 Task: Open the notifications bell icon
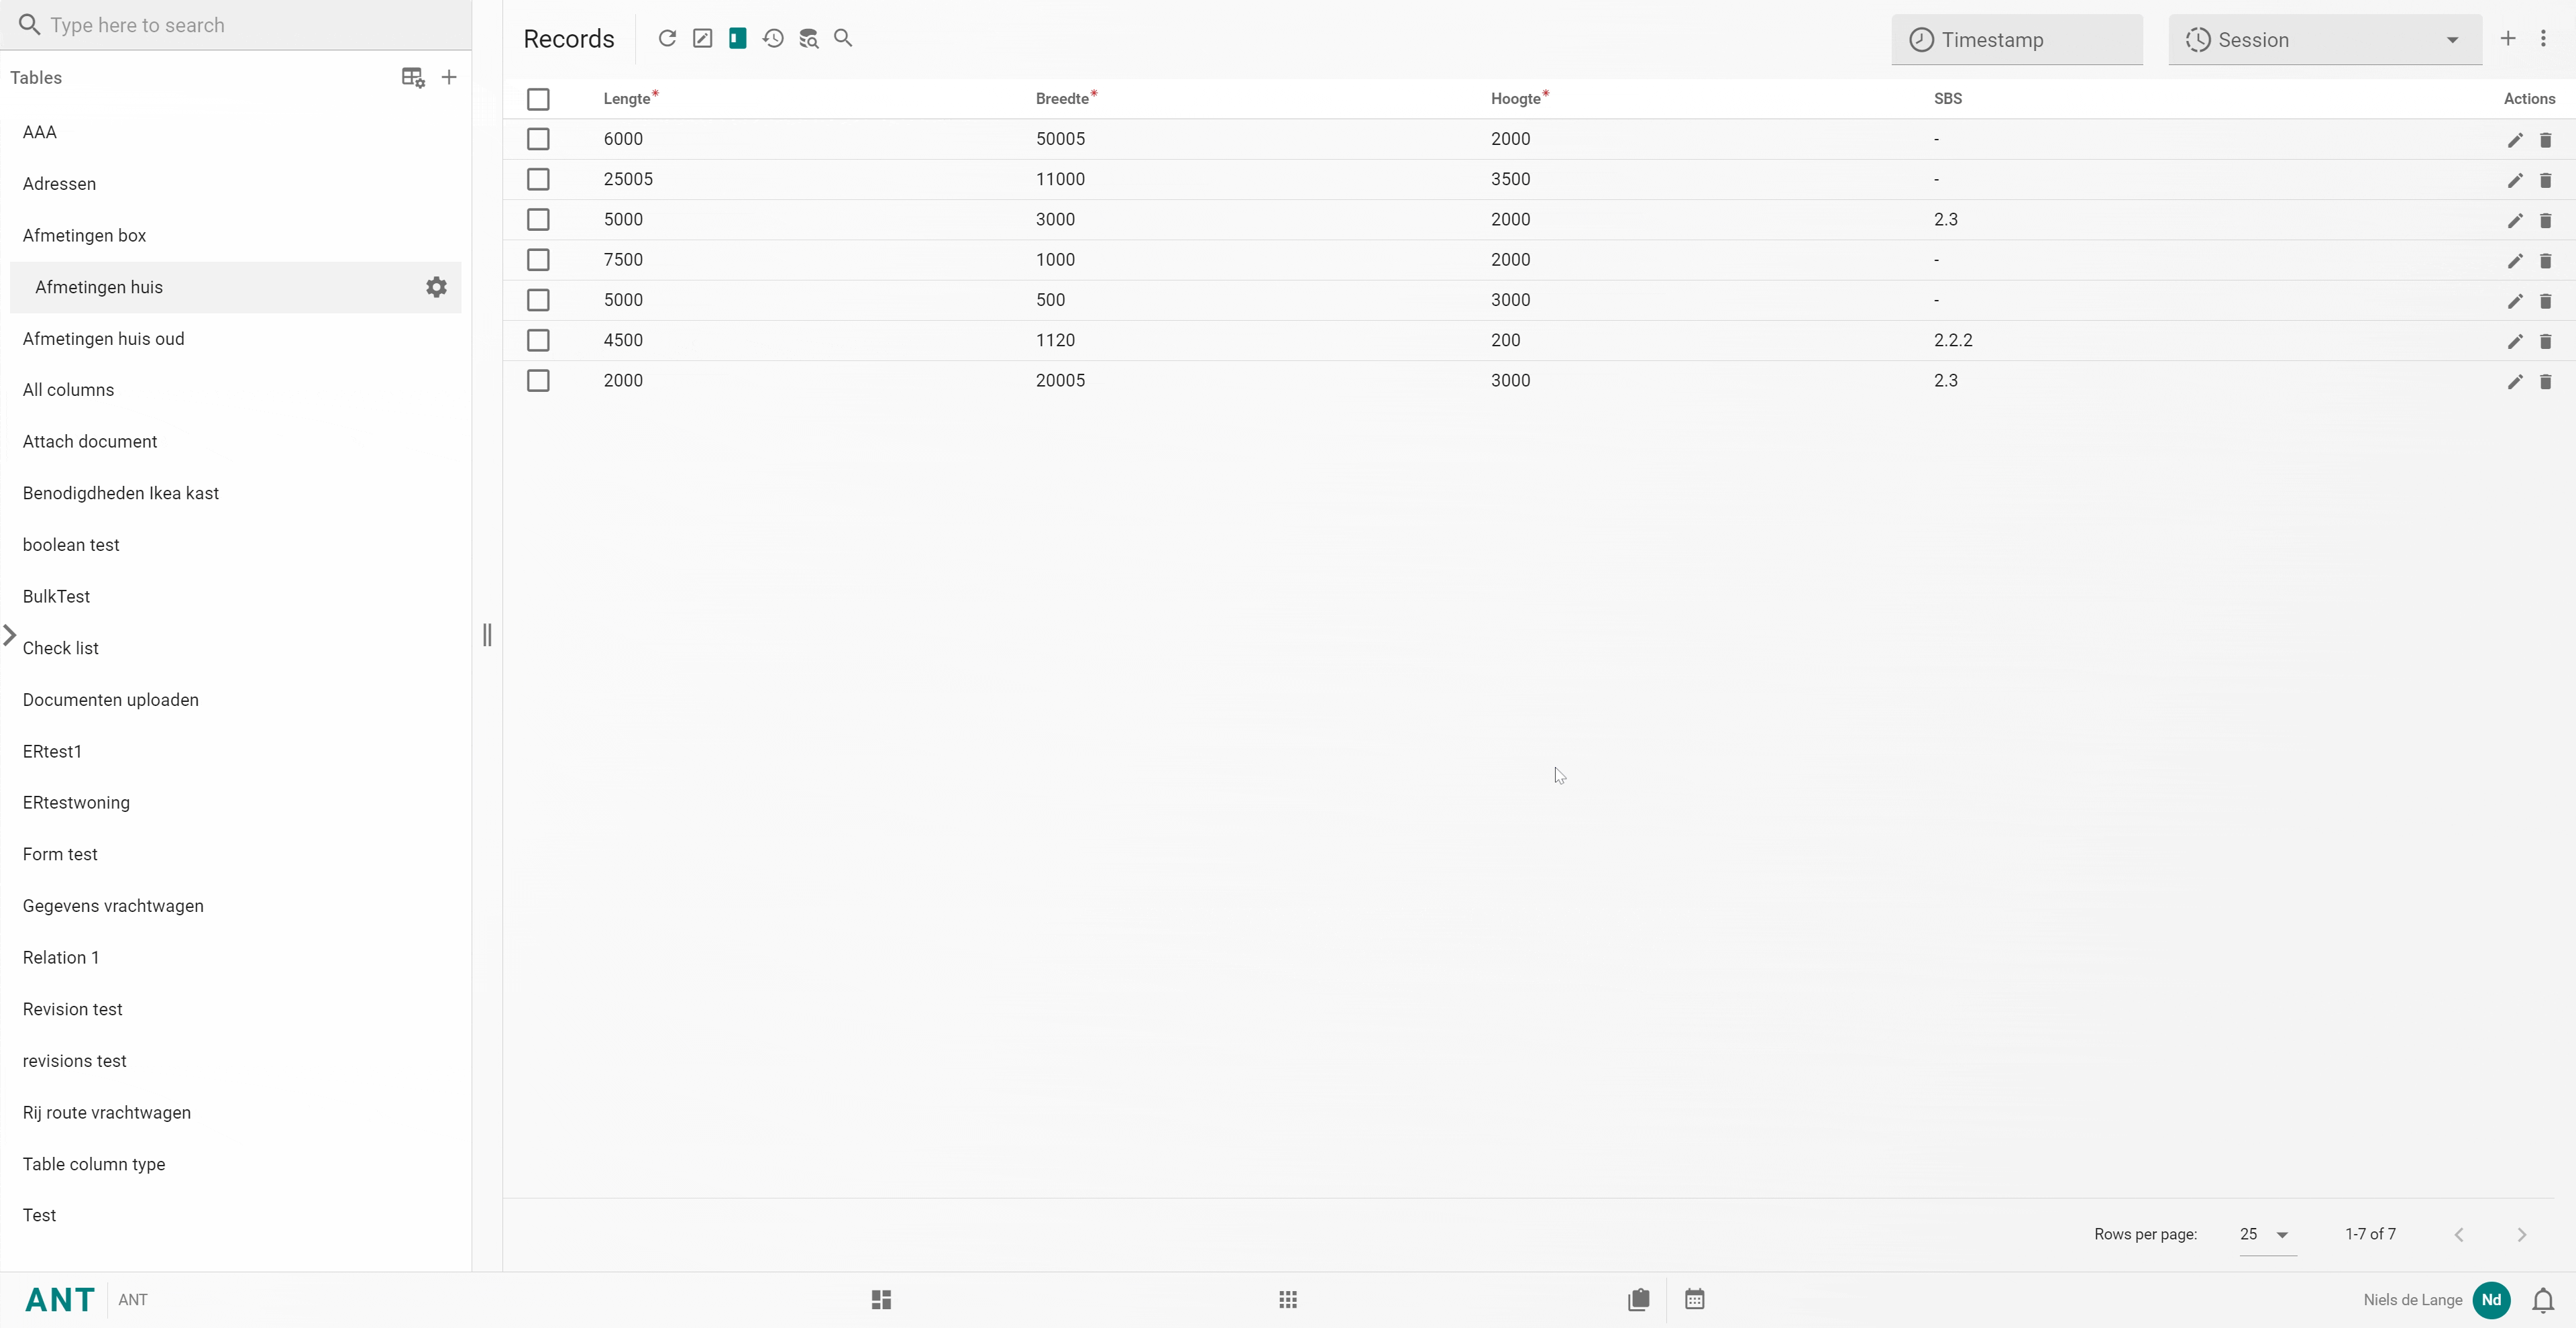coord(2543,1299)
